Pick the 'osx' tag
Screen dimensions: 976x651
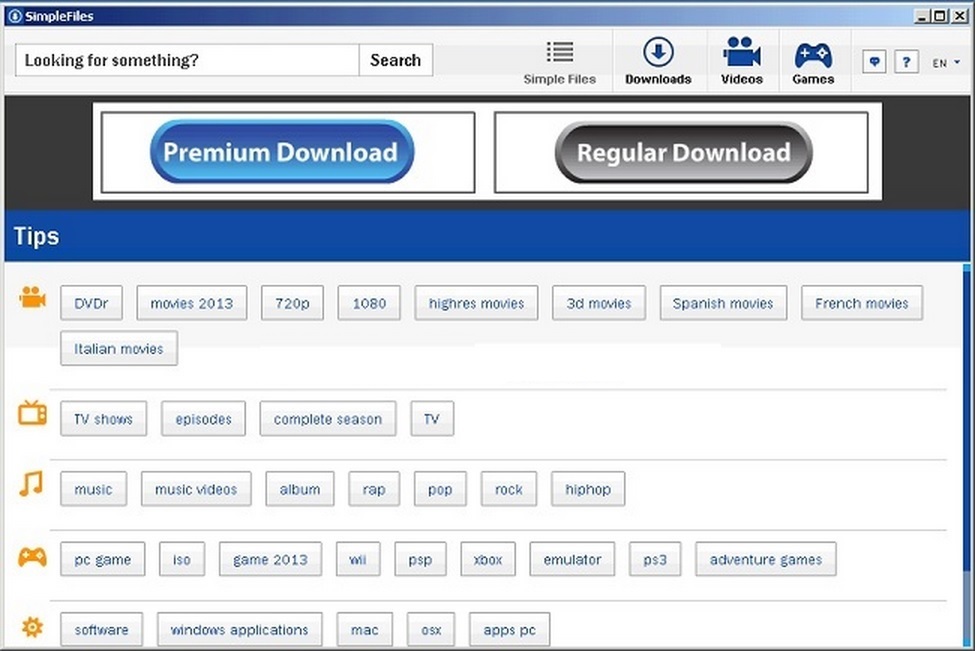(x=431, y=630)
